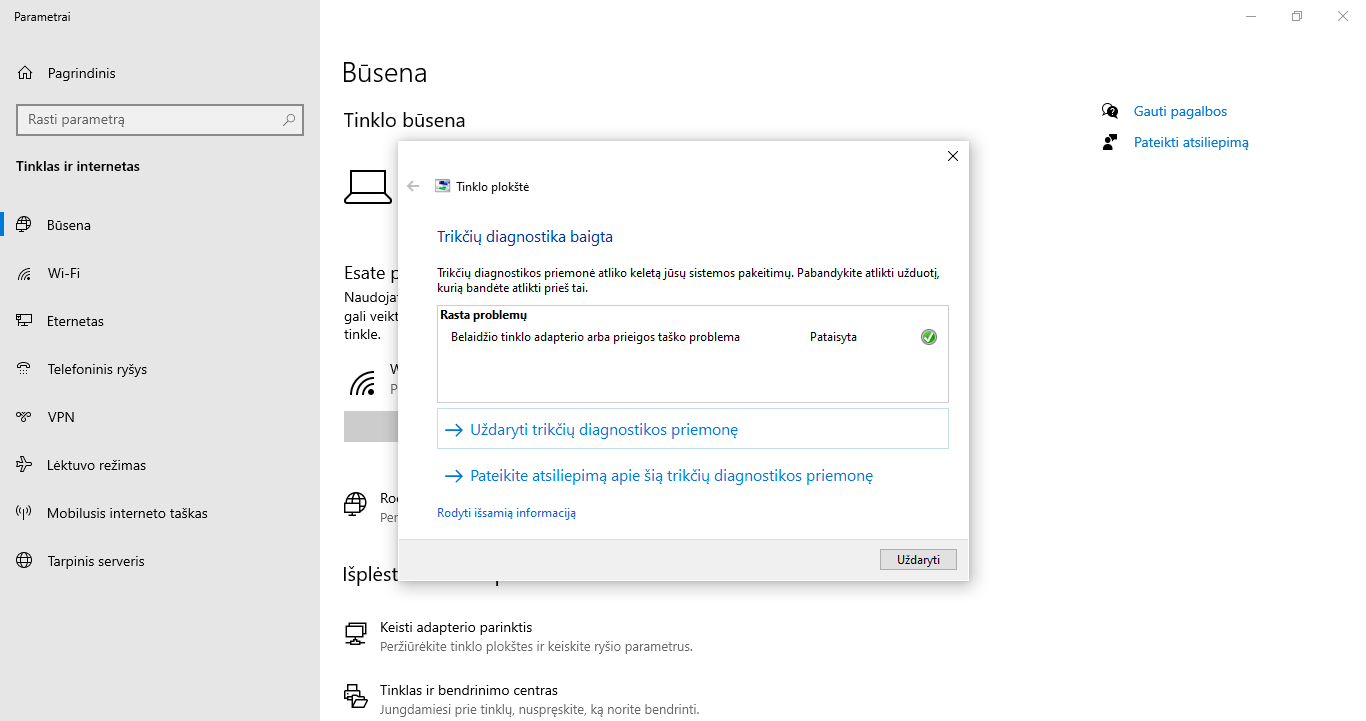The height and width of the screenshot is (721, 1366).
Task: Close the troubleshooter dialog with X
Action: (953, 156)
